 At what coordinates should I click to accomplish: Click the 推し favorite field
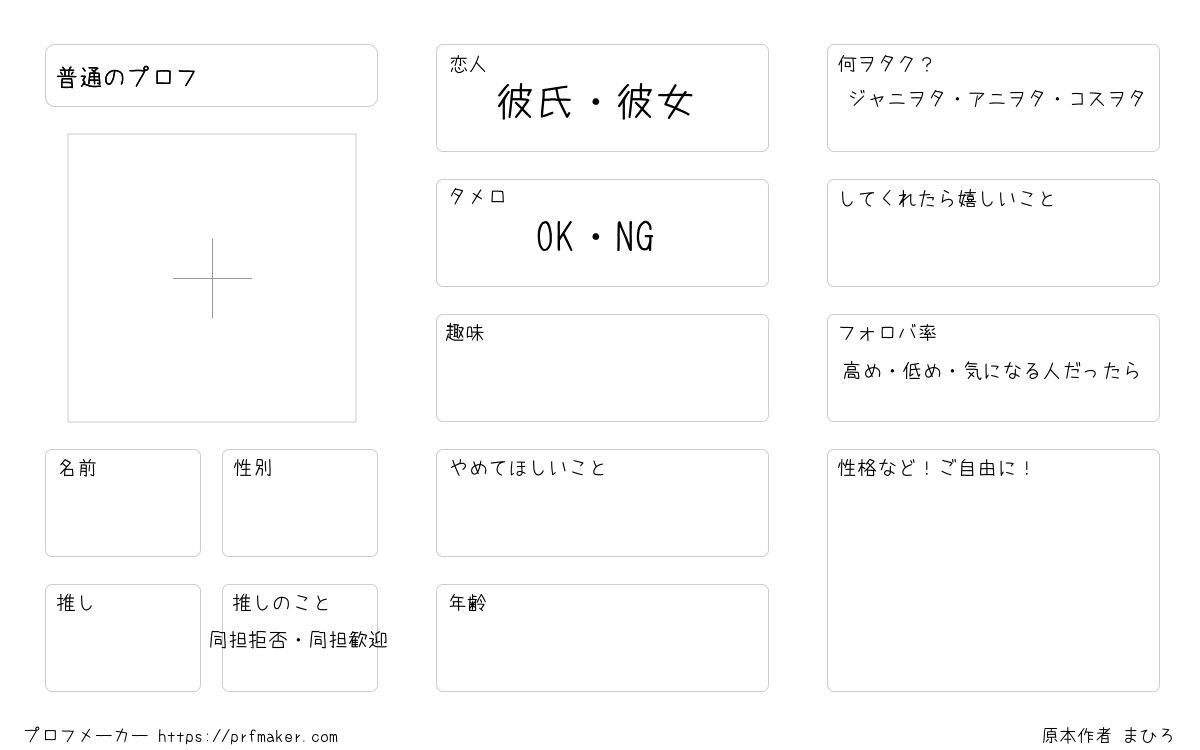pyautogui.click(x=123, y=638)
